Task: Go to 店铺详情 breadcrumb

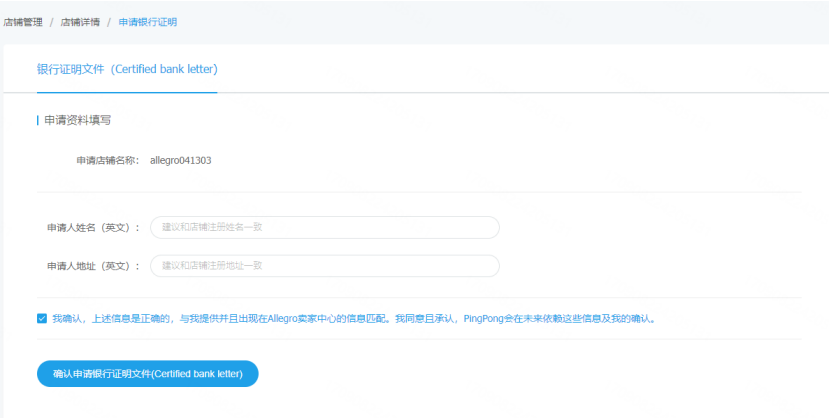Action: (x=80, y=22)
